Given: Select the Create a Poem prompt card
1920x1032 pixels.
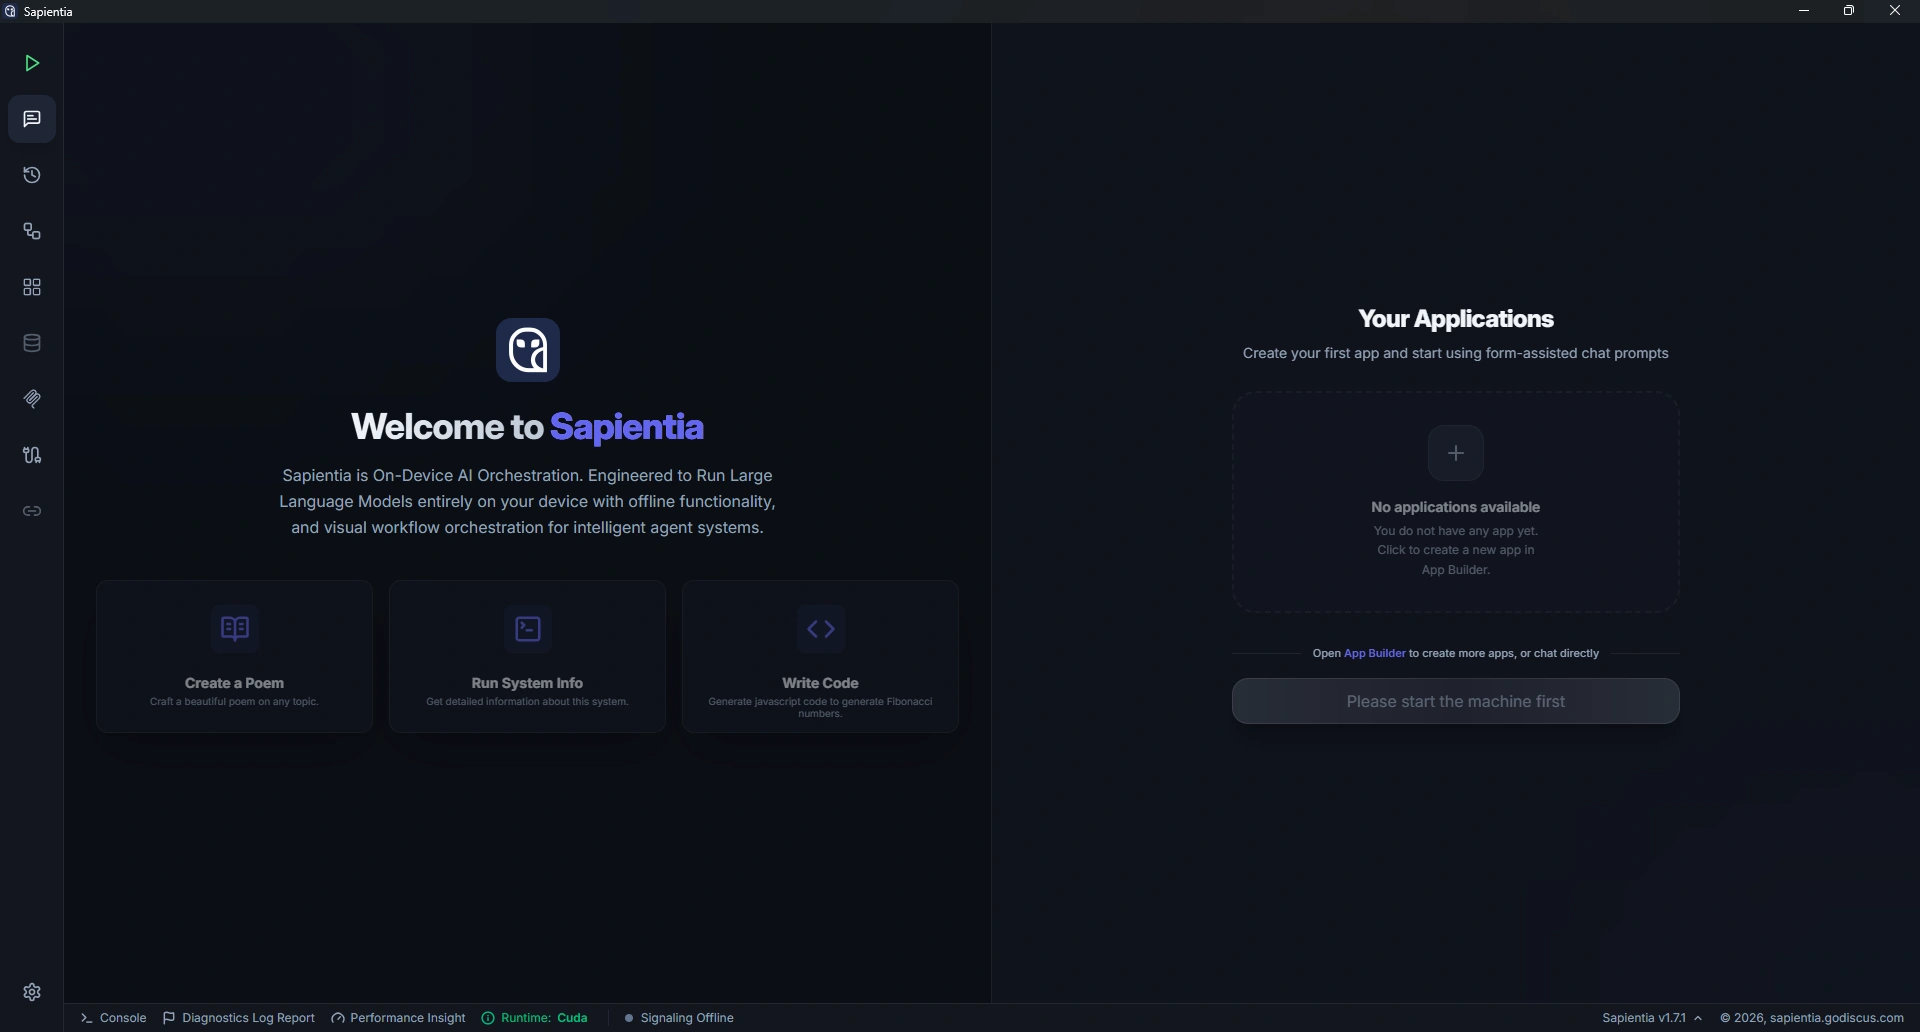Looking at the screenshot, I should pyautogui.click(x=233, y=656).
